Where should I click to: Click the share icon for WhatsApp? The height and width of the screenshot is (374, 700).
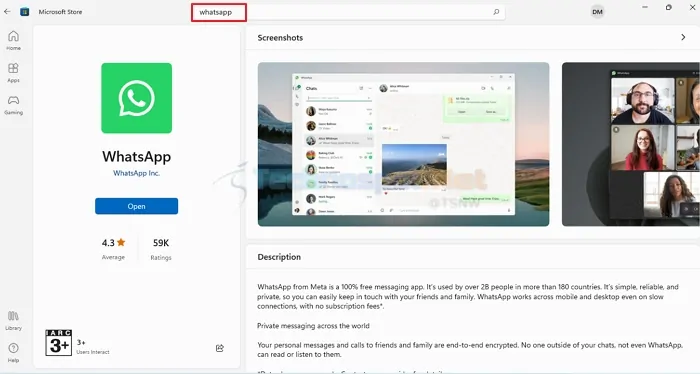click(x=220, y=348)
